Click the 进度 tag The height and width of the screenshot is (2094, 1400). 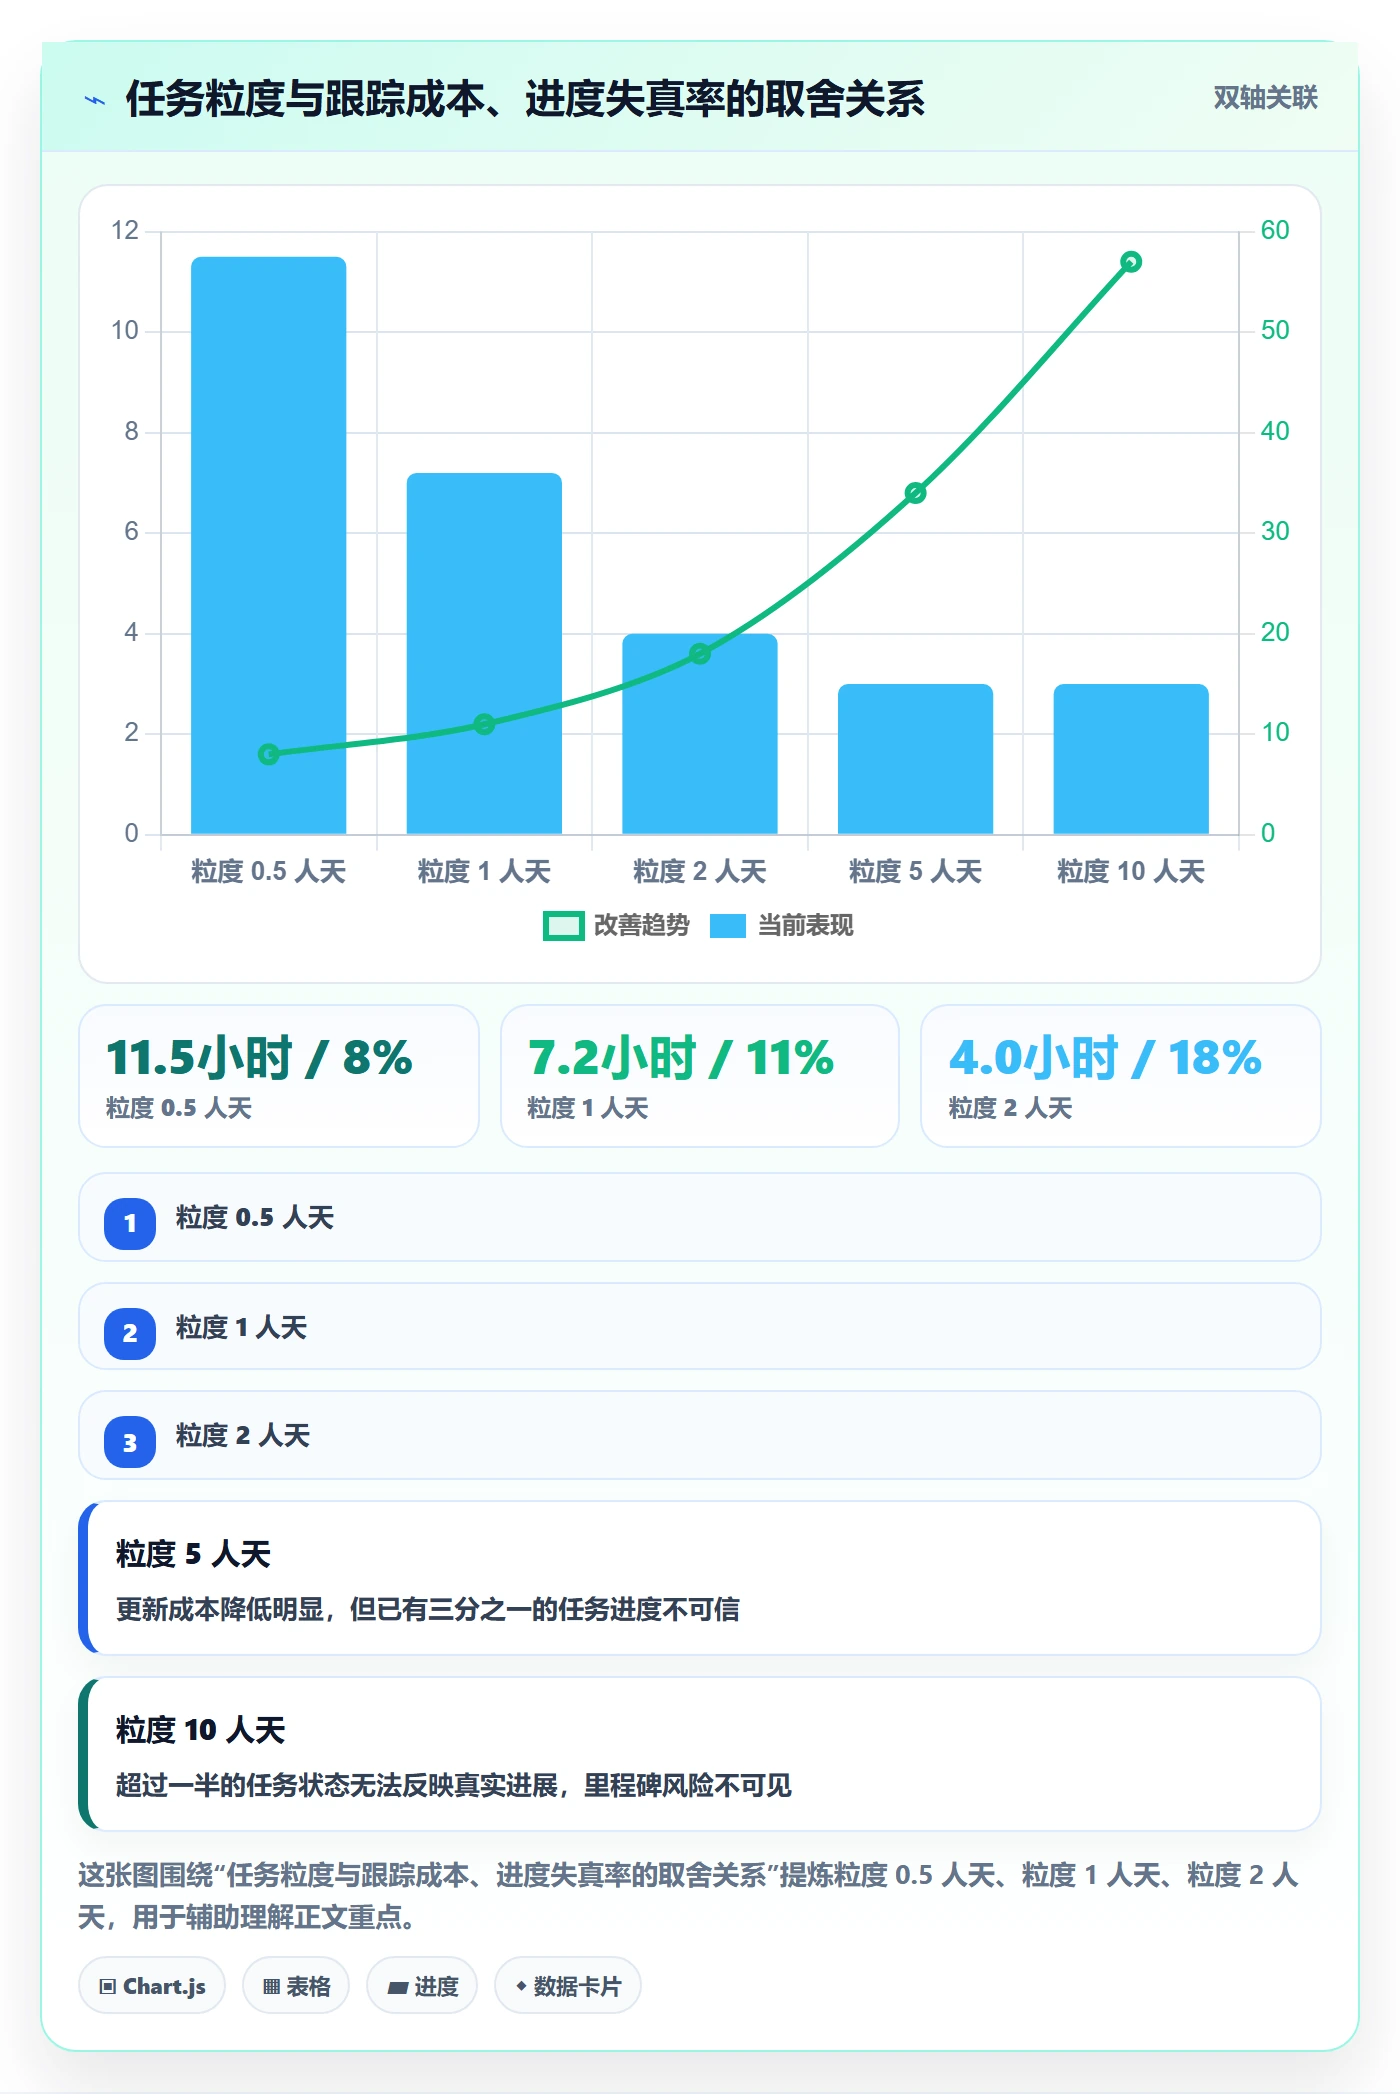(422, 1986)
